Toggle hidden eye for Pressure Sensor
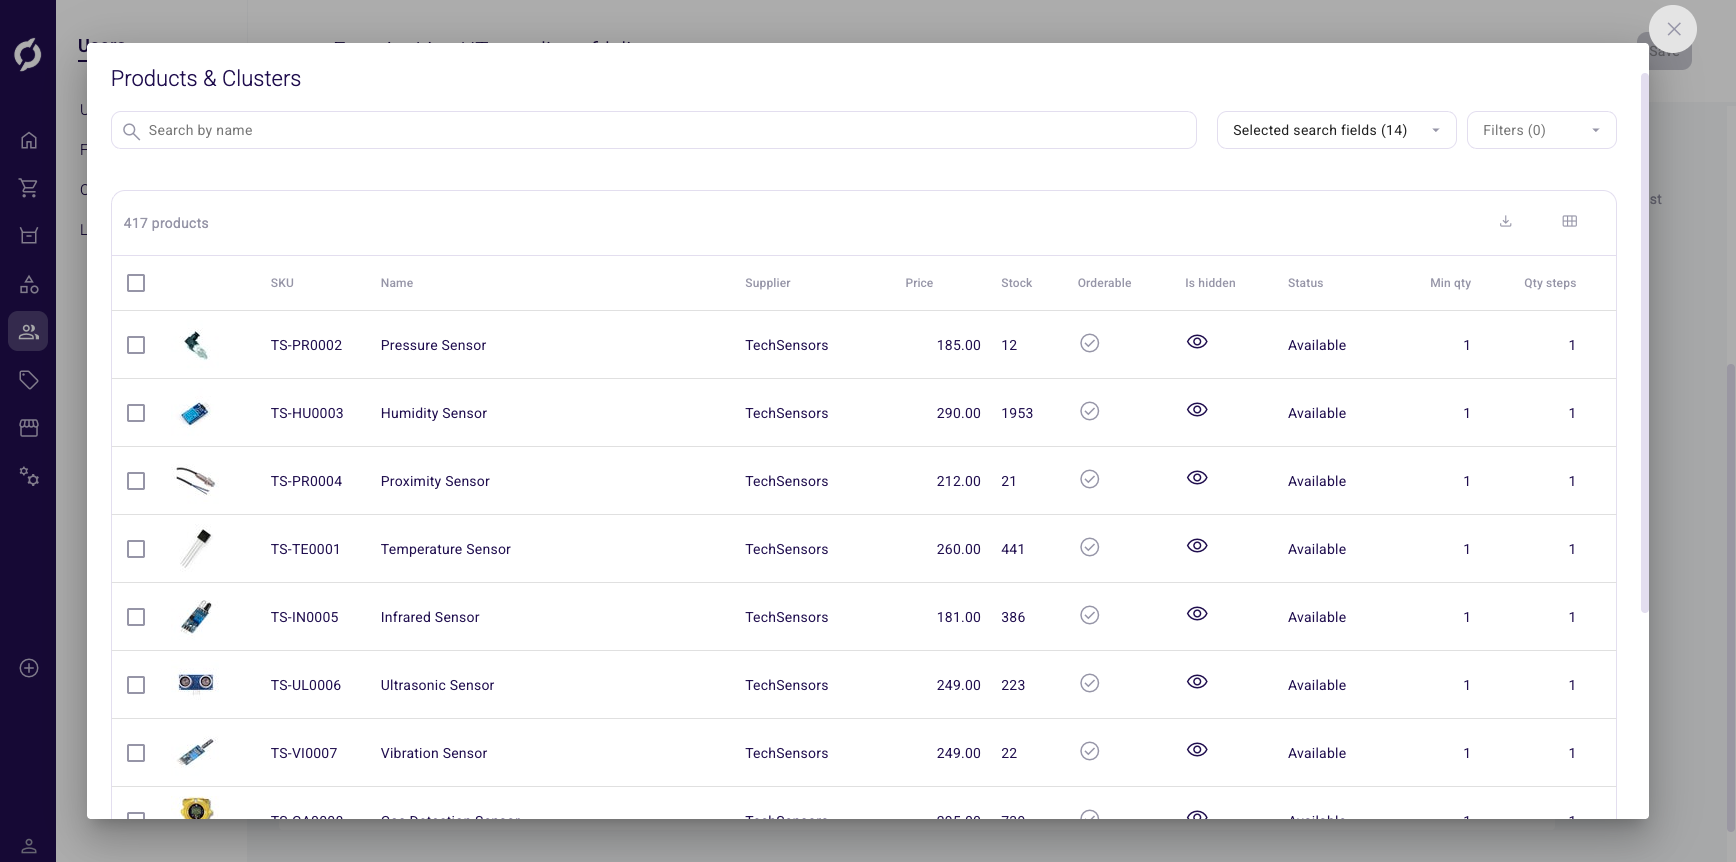 (1197, 342)
